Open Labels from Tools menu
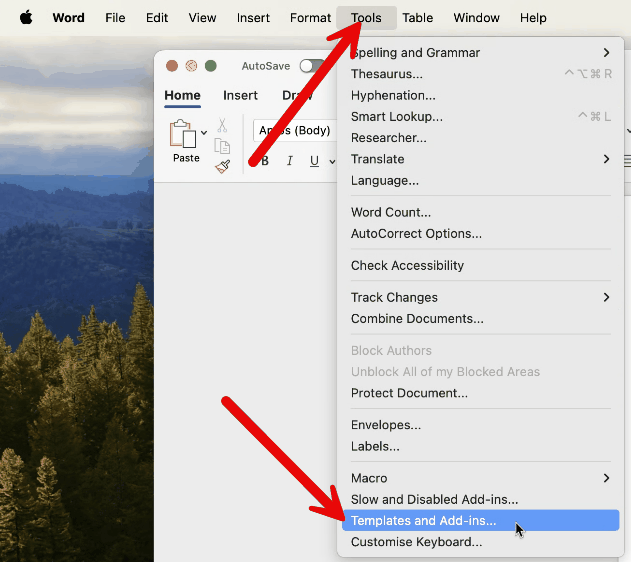The width and height of the screenshot is (631, 562). point(480,446)
